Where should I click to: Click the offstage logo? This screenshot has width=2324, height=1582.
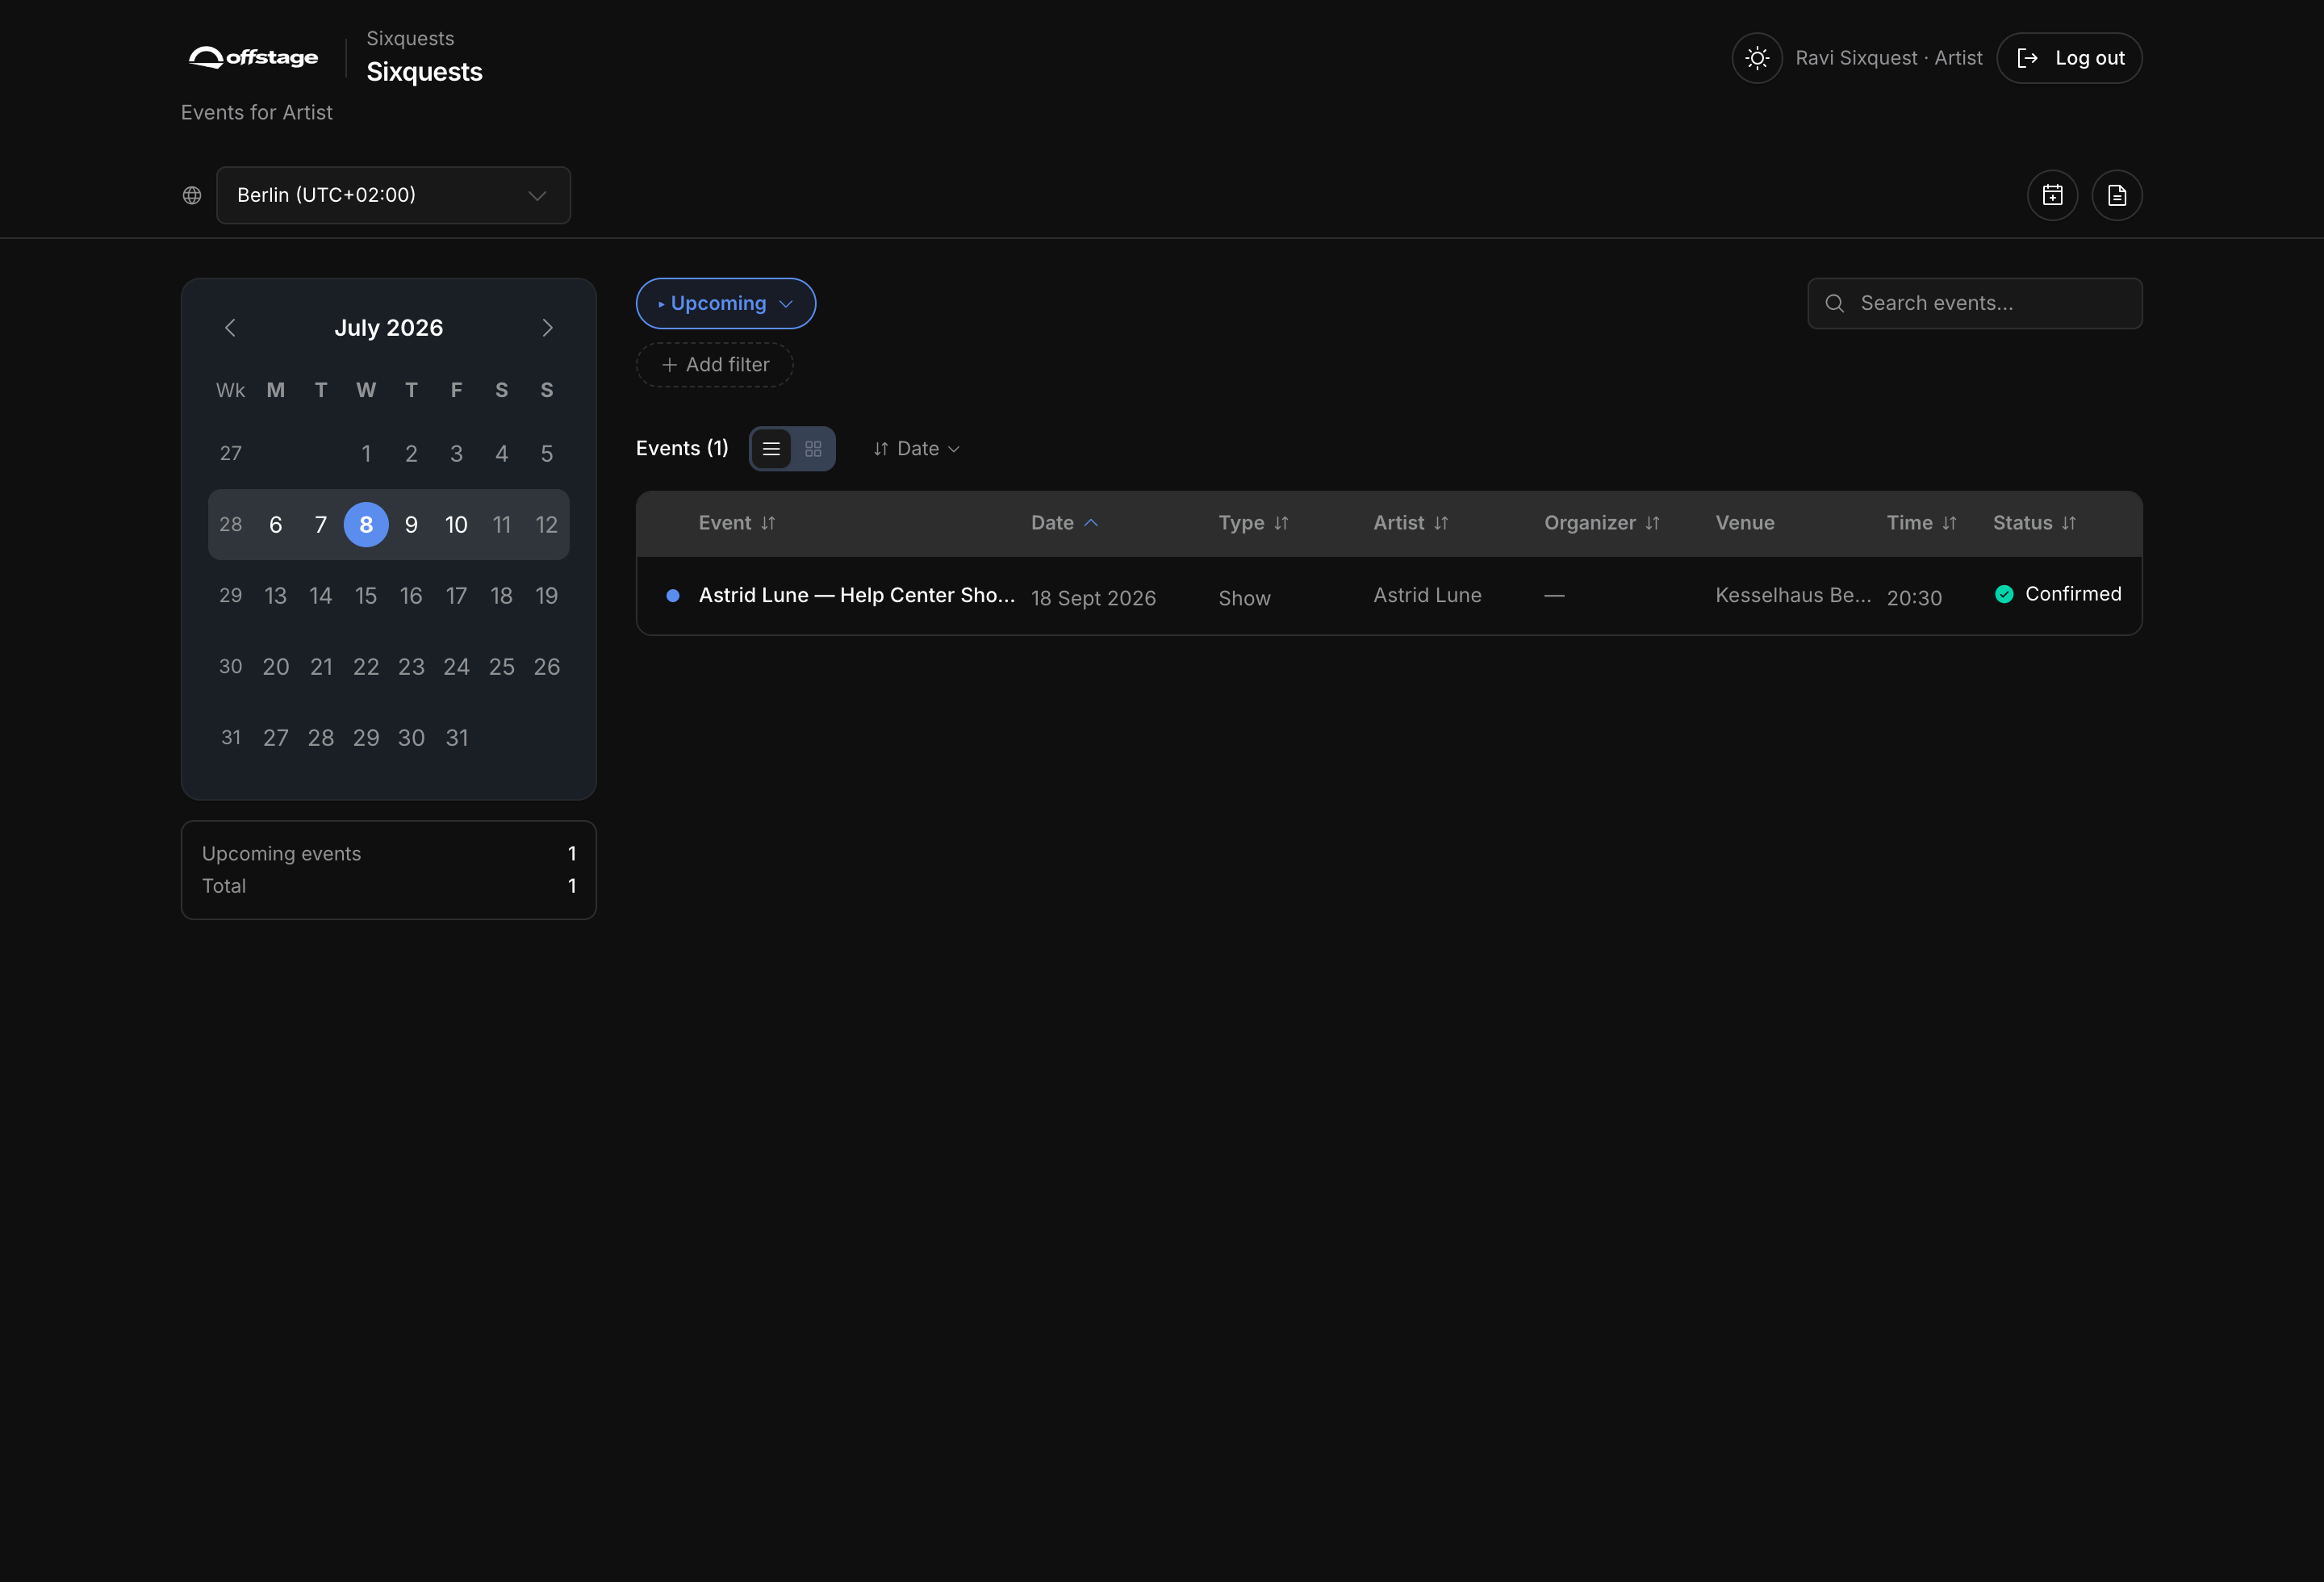[x=254, y=57]
